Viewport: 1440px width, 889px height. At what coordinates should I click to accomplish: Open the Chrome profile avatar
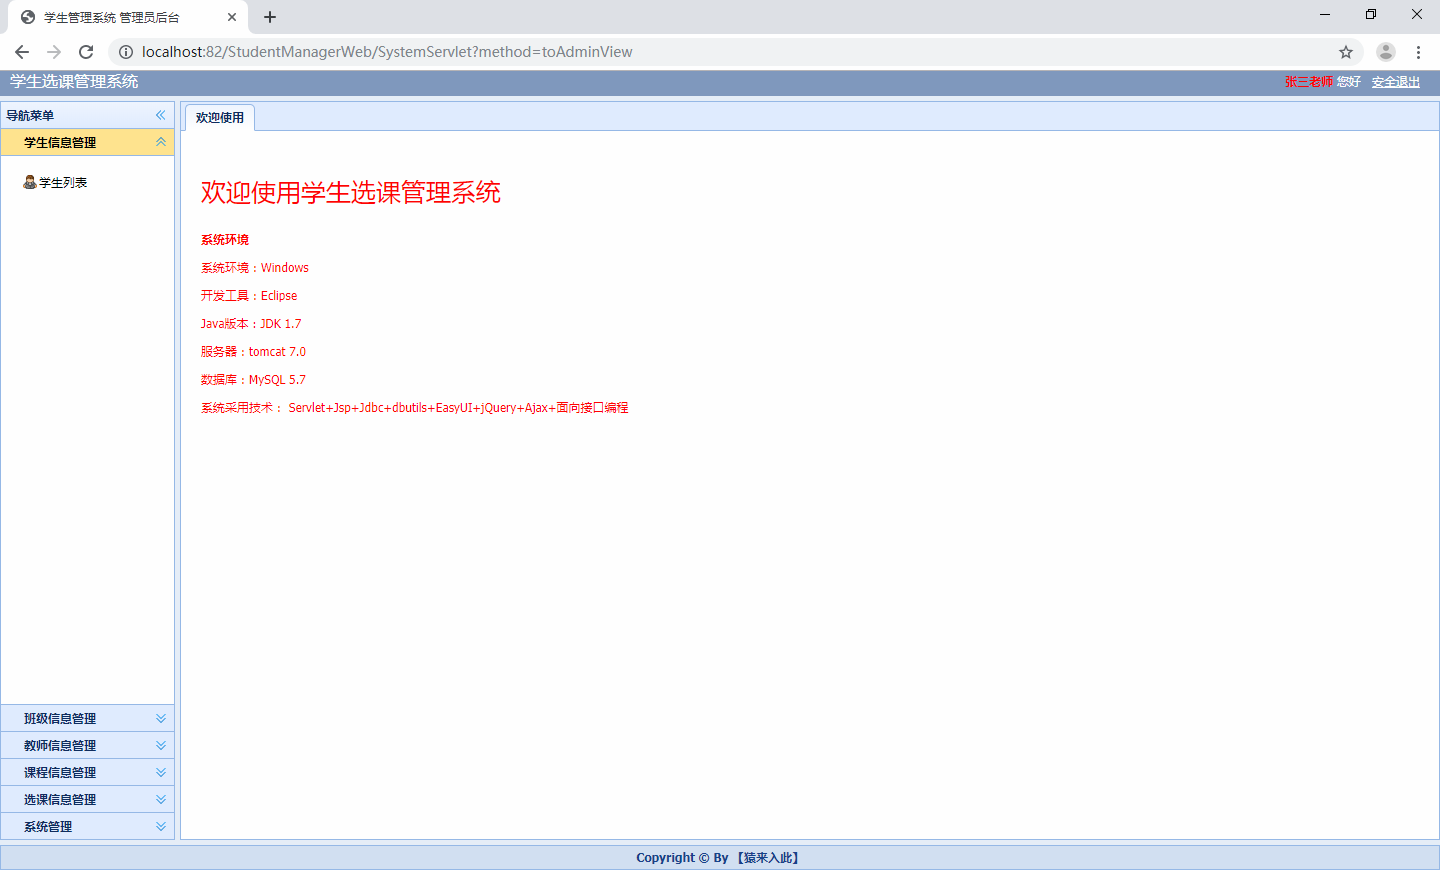tap(1386, 52)
